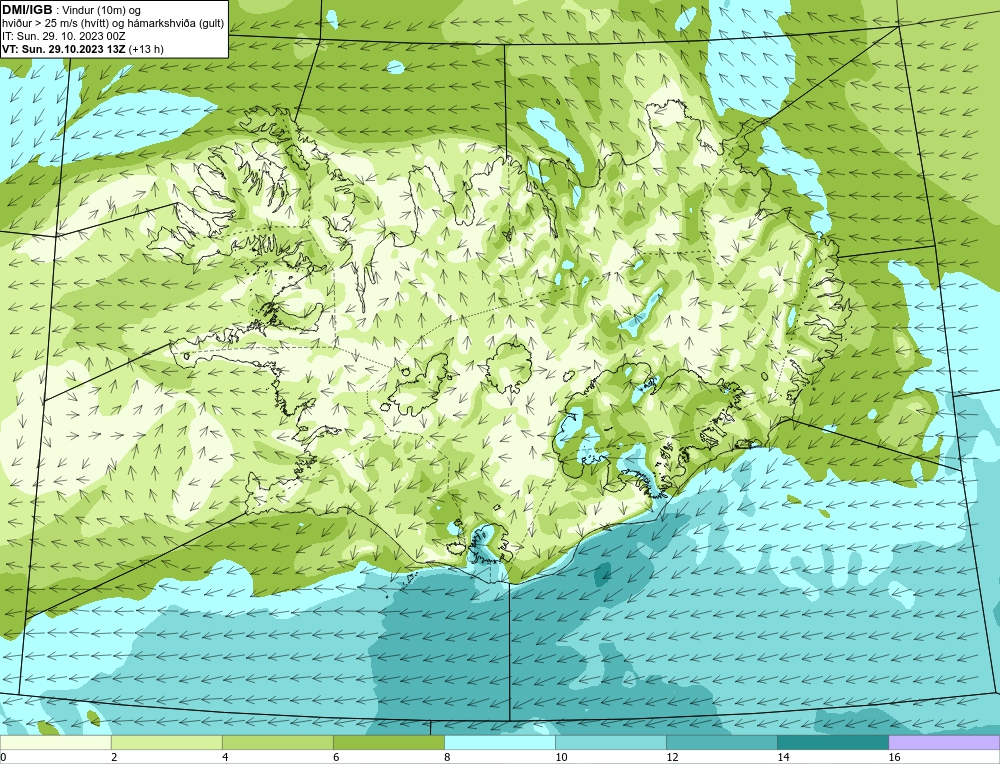Click the 14–16 m/s dark teal legend swatch
1000x764 pixels.
pyautogui.click(x=832, y=743)
